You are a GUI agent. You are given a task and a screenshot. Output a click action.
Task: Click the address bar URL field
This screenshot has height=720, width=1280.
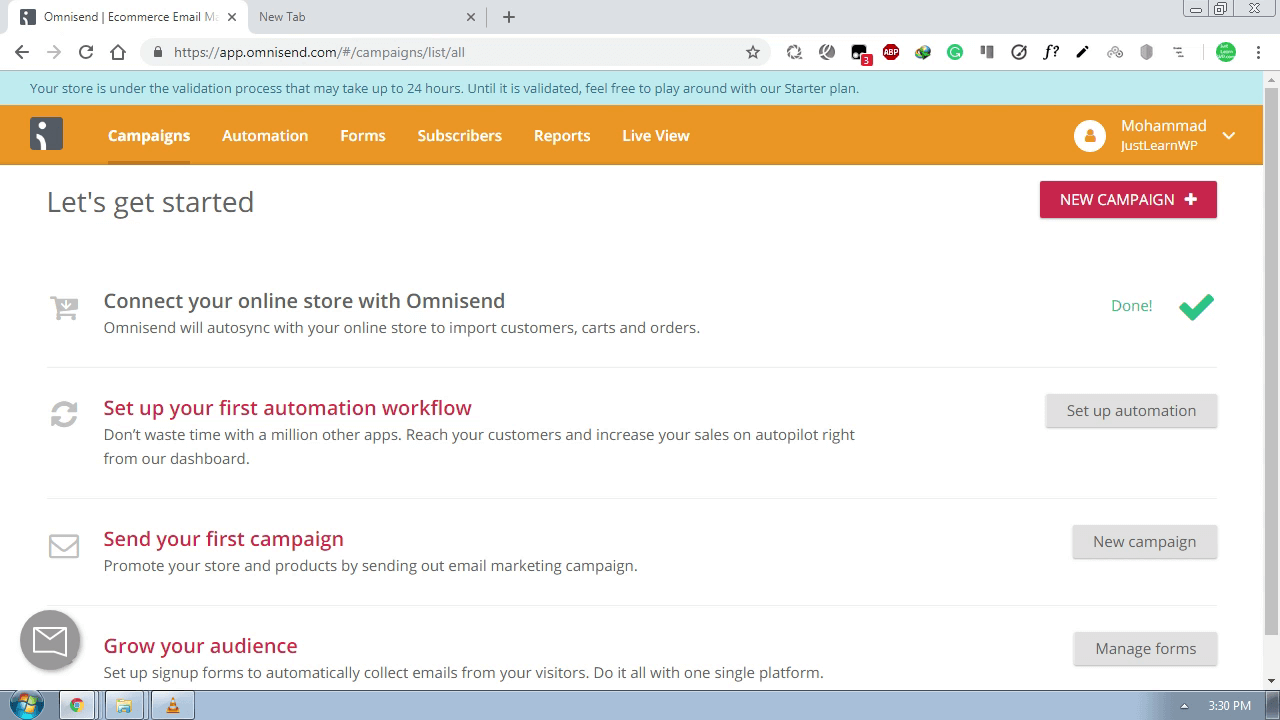tap(455, 52)
